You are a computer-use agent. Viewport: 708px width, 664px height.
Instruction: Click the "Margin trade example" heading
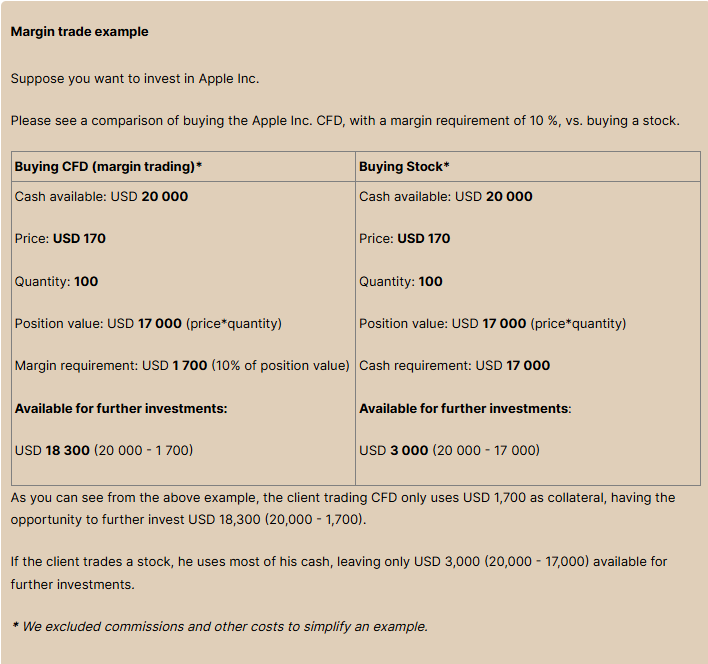pyautogui.click(x=79, y=32)
